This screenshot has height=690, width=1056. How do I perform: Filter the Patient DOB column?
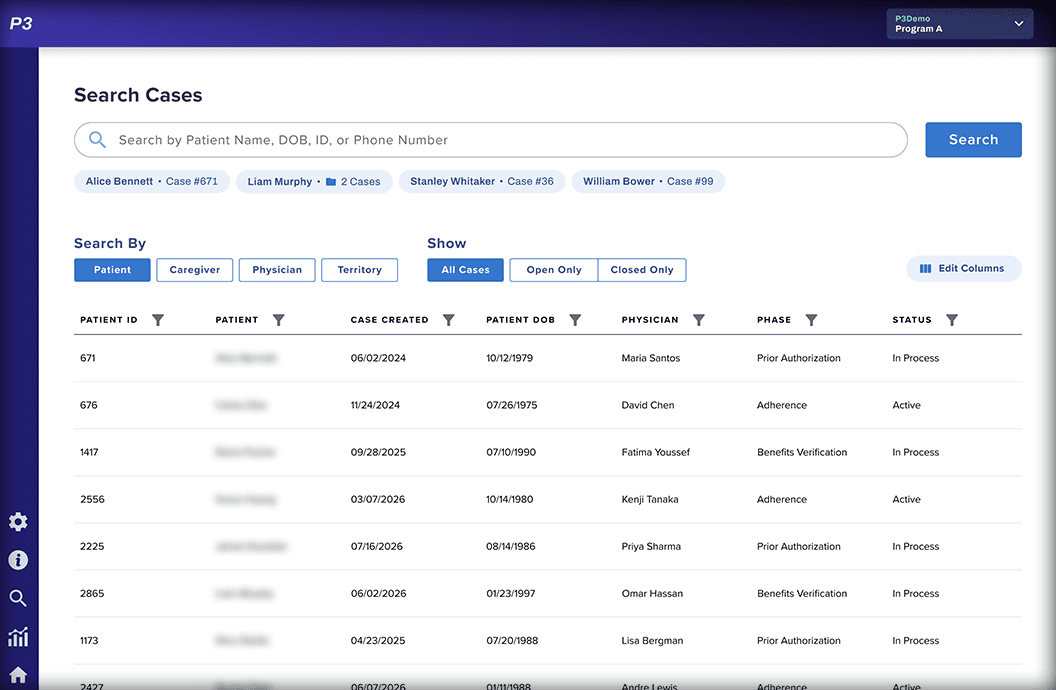(575, 320)
